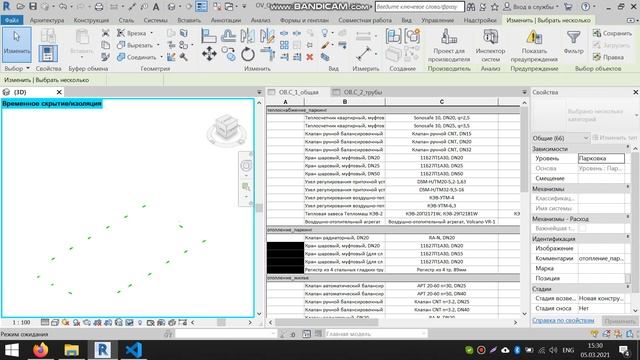Open the Windows Start menu
Viewport: 640px width, 360px height.
pyautogui.click(x=11, y=350)
